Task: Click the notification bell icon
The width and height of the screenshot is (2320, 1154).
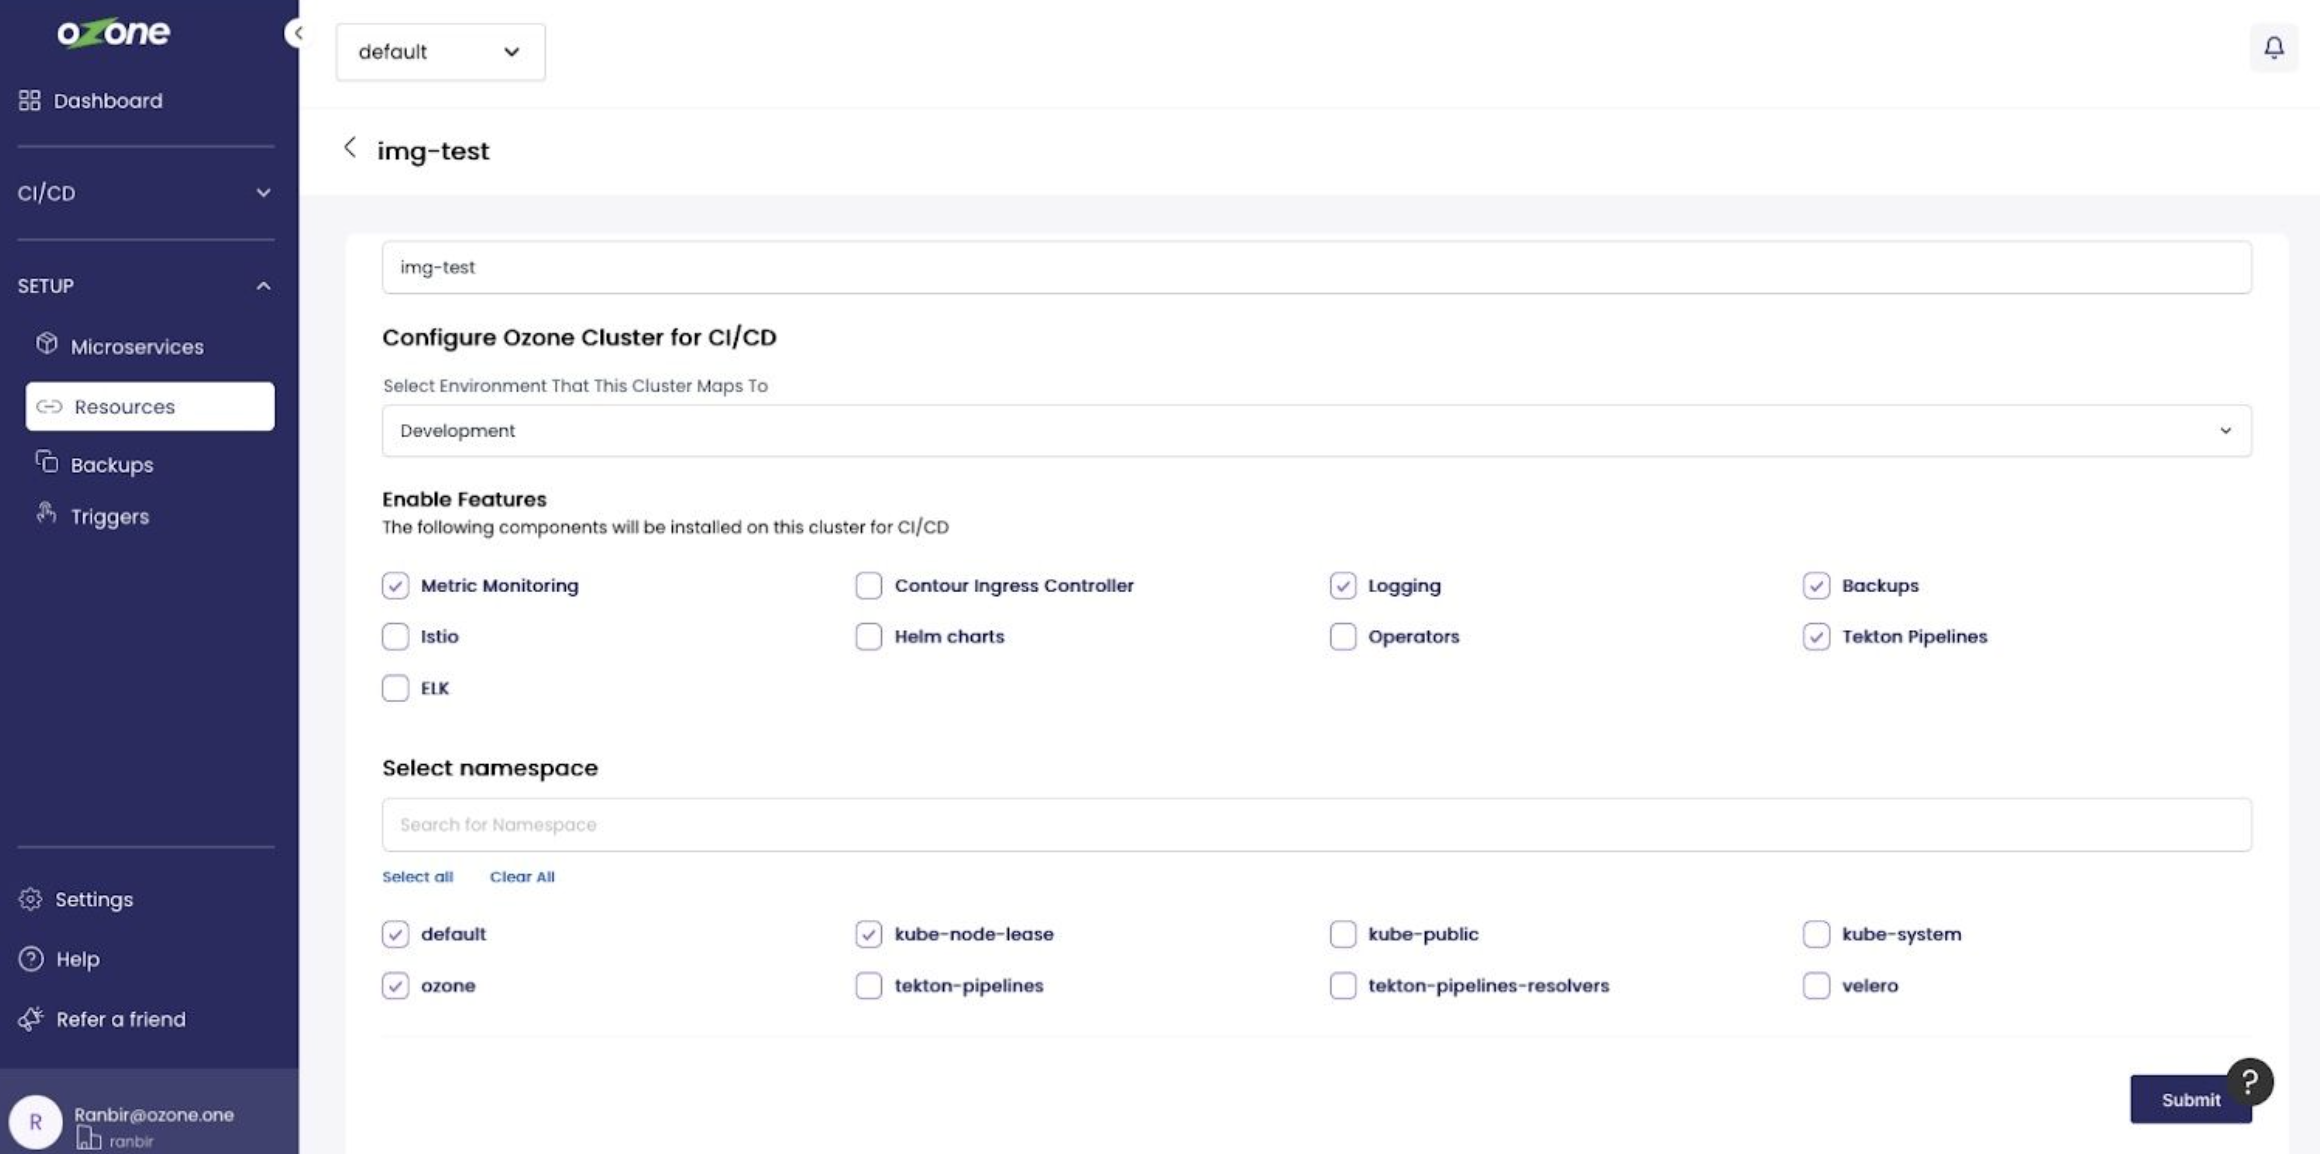Action: [x=2273, y=47]
